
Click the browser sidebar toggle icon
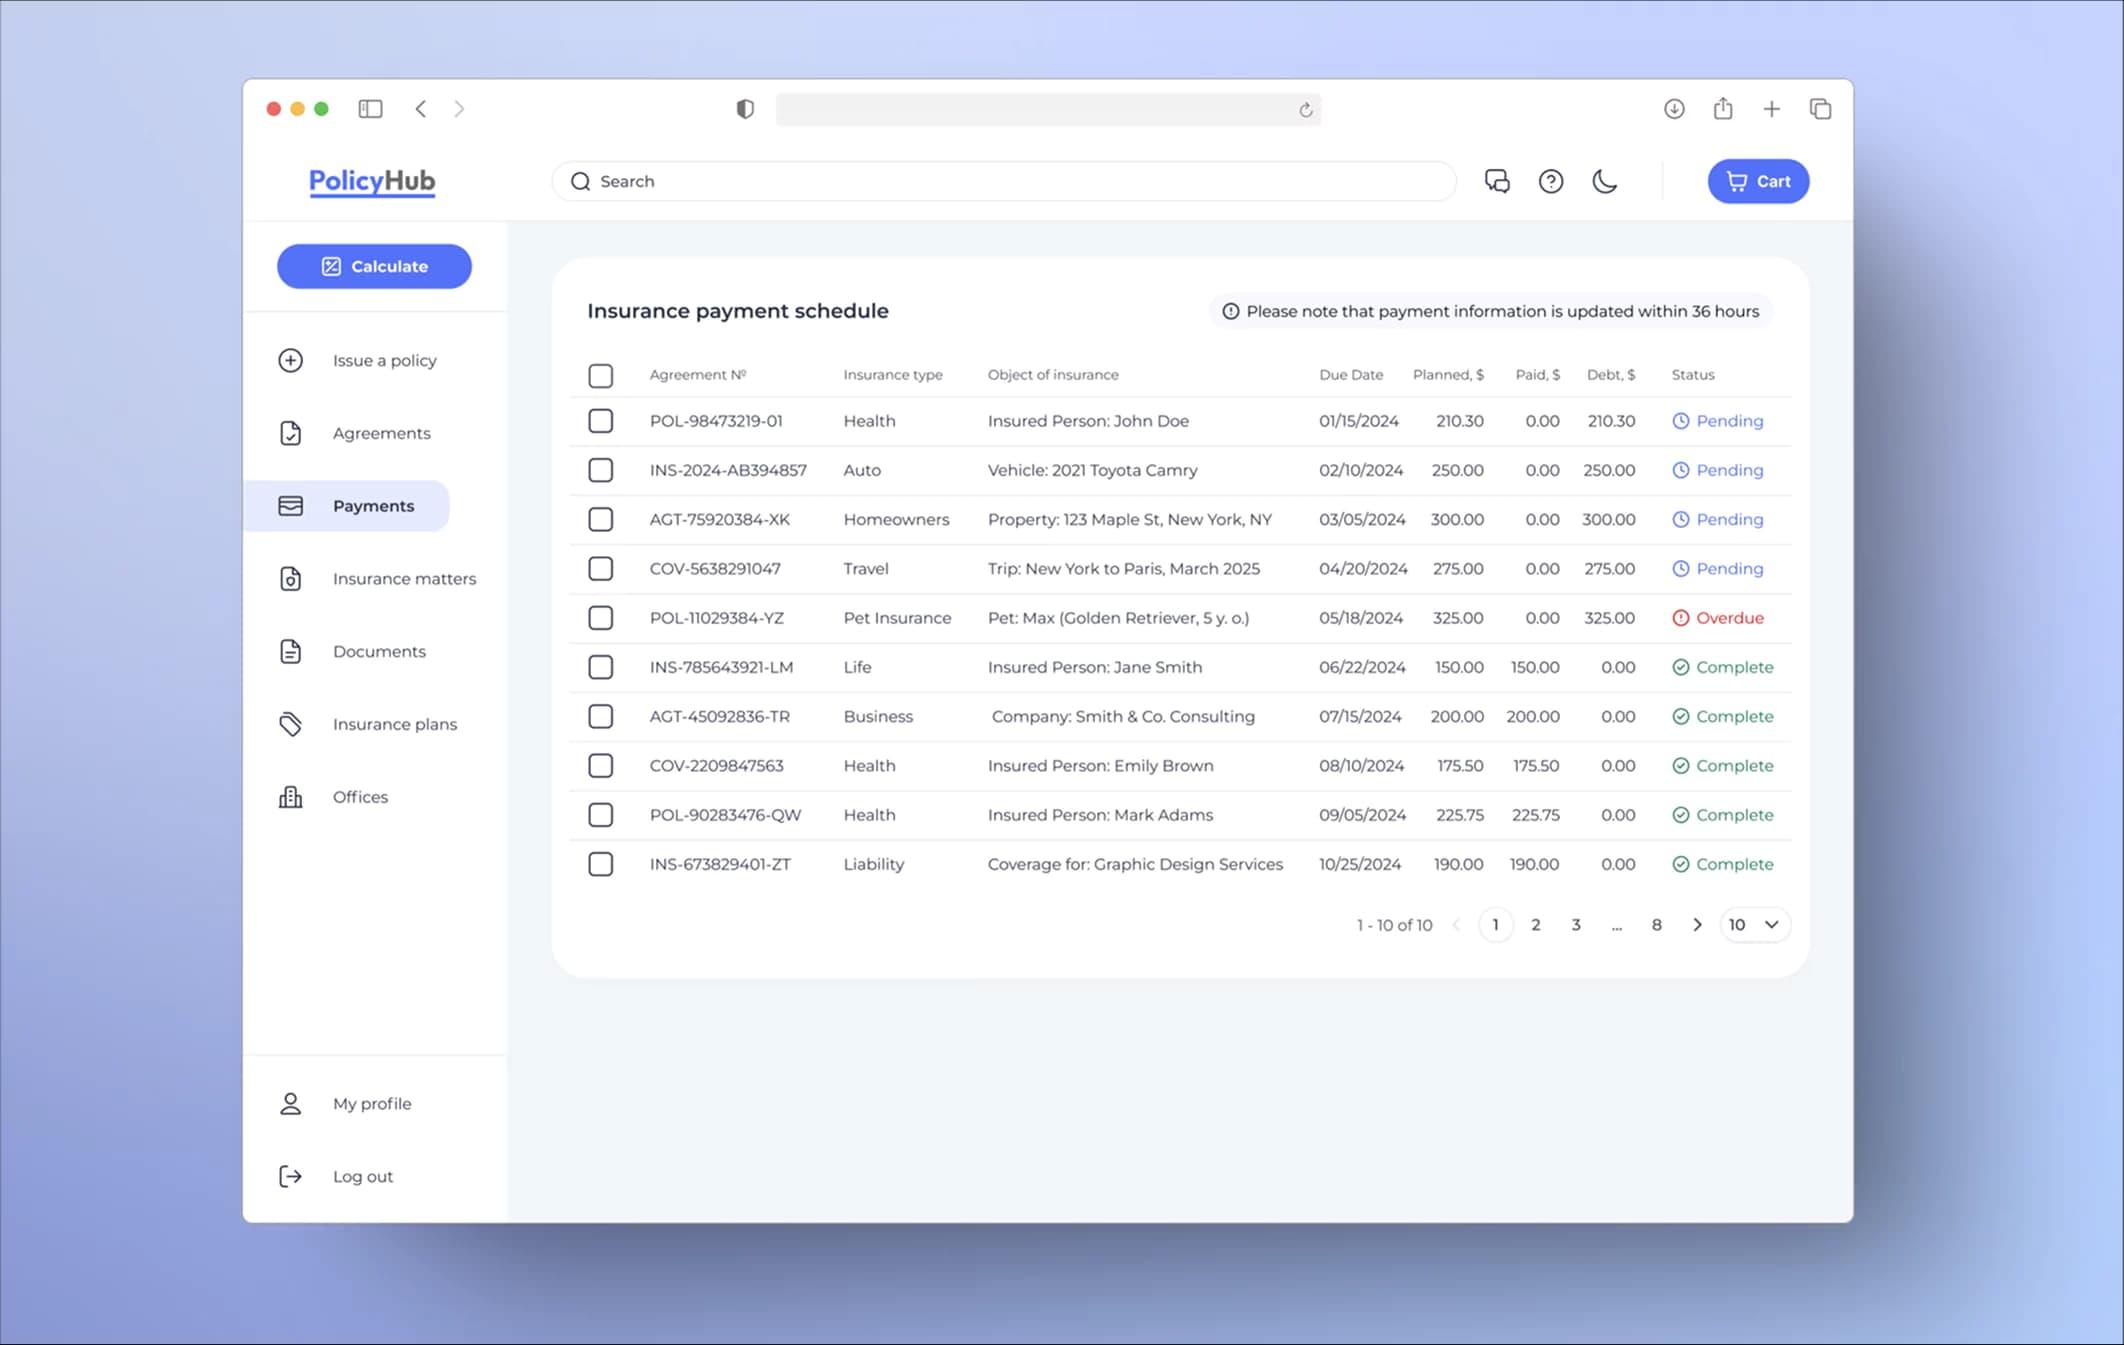(370, 109)
